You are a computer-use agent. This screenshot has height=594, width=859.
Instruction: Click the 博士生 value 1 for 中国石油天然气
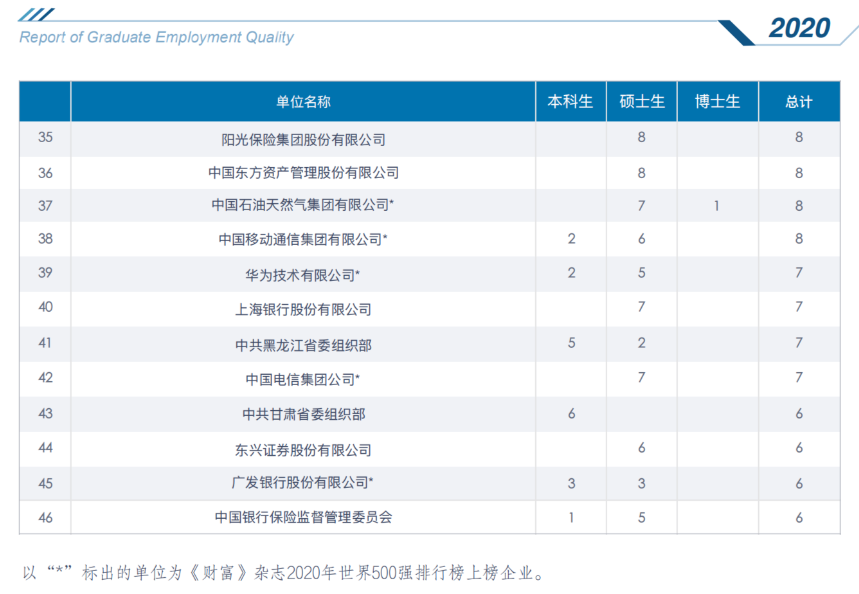pos(716,206)
